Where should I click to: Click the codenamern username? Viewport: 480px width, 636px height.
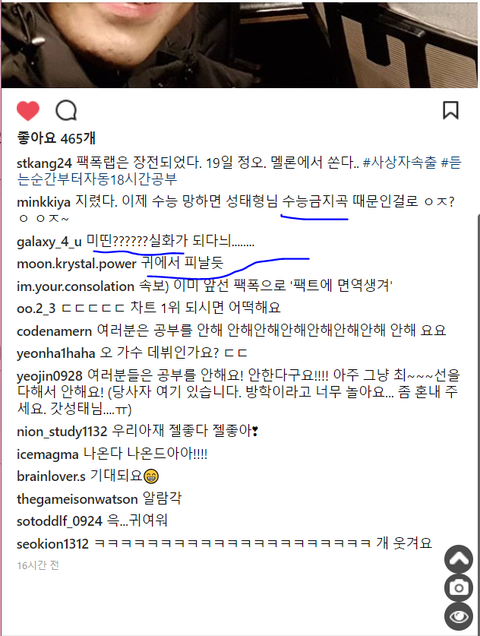(x=54, y=331)
